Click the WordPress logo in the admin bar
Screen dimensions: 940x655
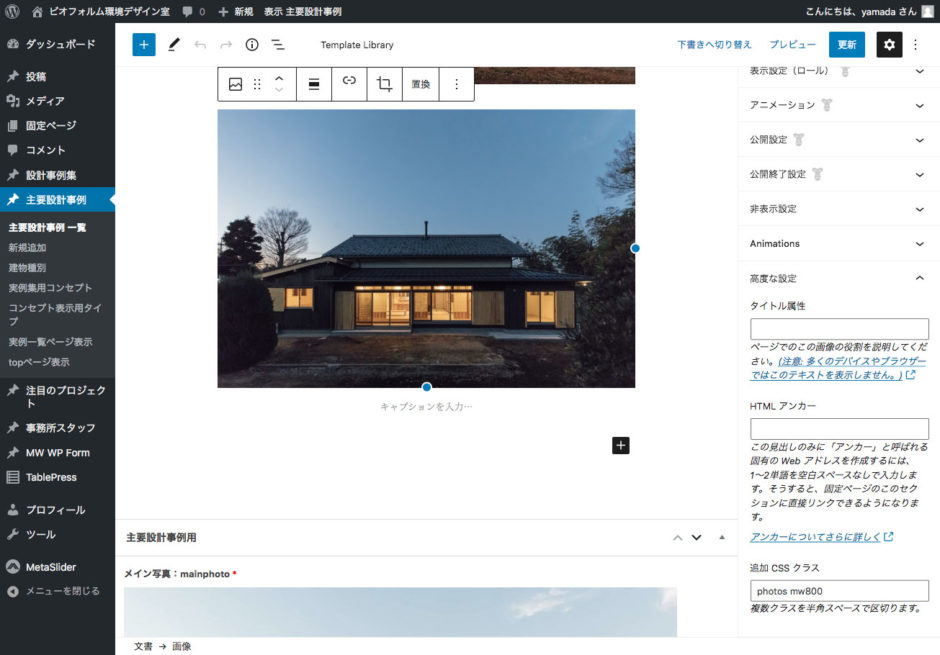[x=12, y=11]
